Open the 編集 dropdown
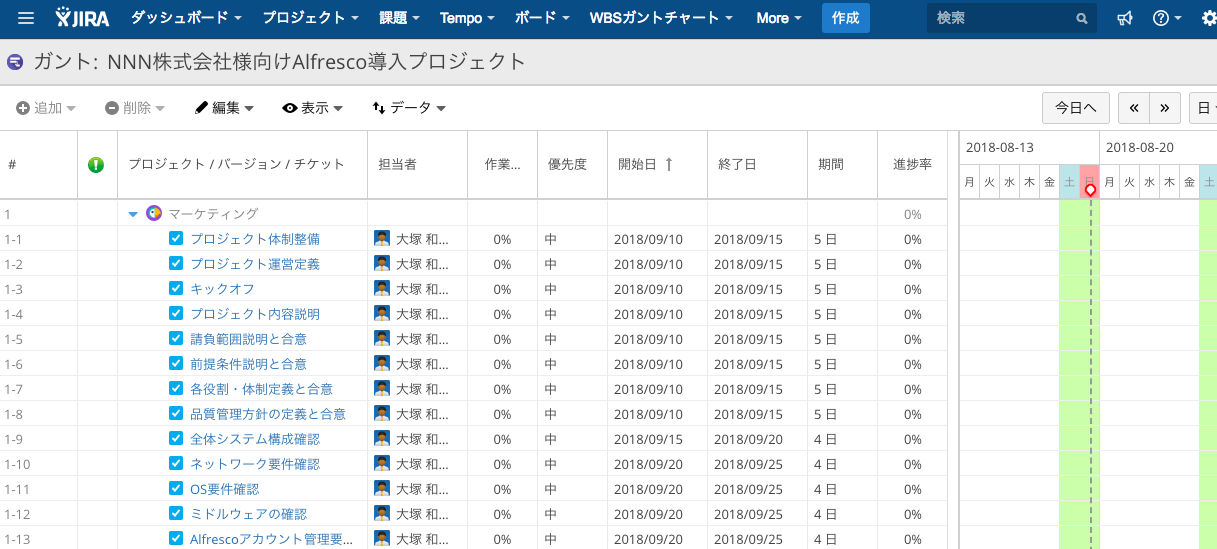The height and width of the screenshot is (549, 1217). point(224,108)
